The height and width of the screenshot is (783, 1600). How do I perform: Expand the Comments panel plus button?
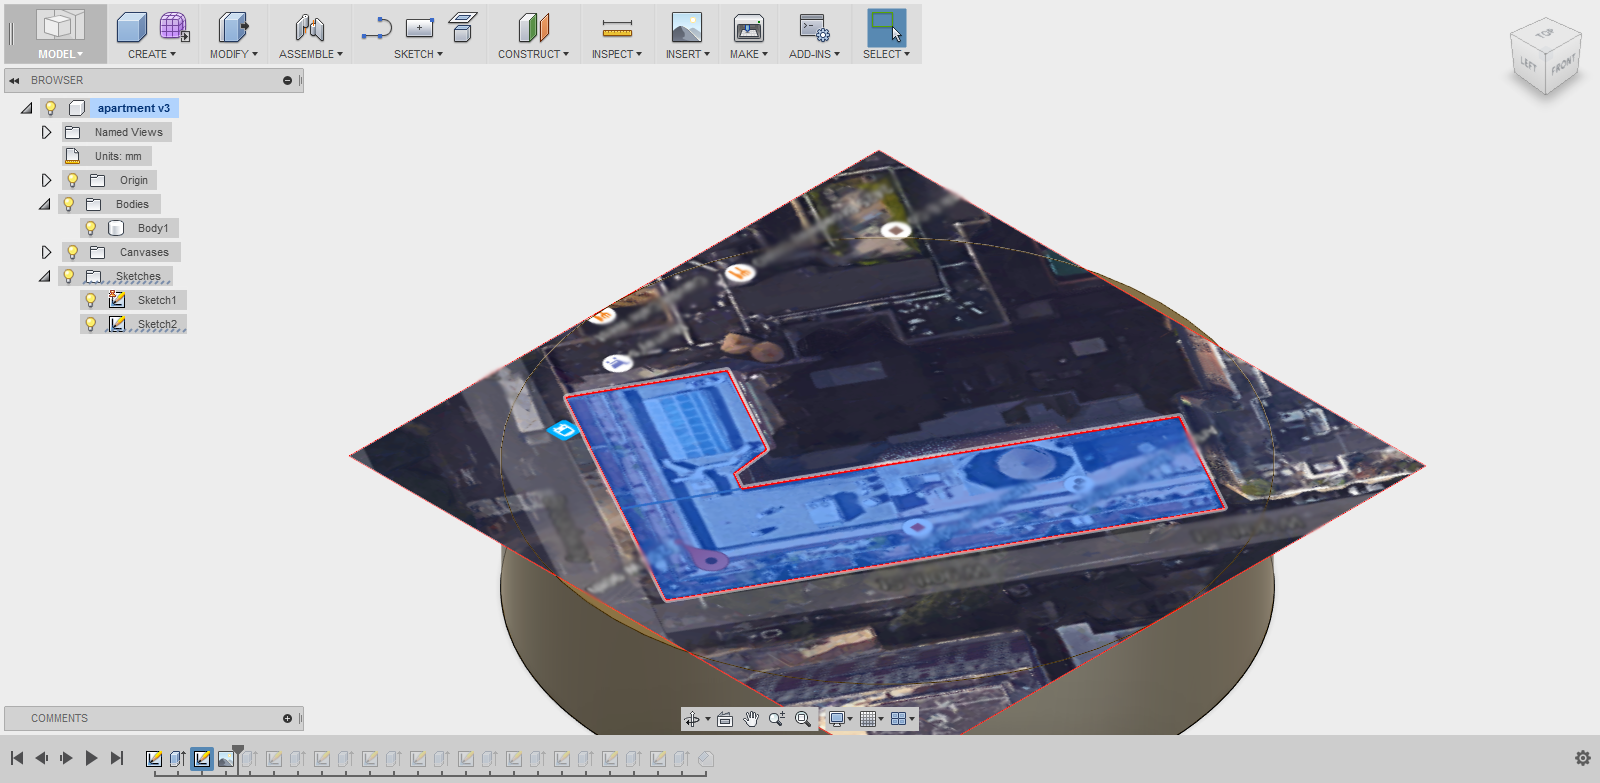tap(287, 718)
